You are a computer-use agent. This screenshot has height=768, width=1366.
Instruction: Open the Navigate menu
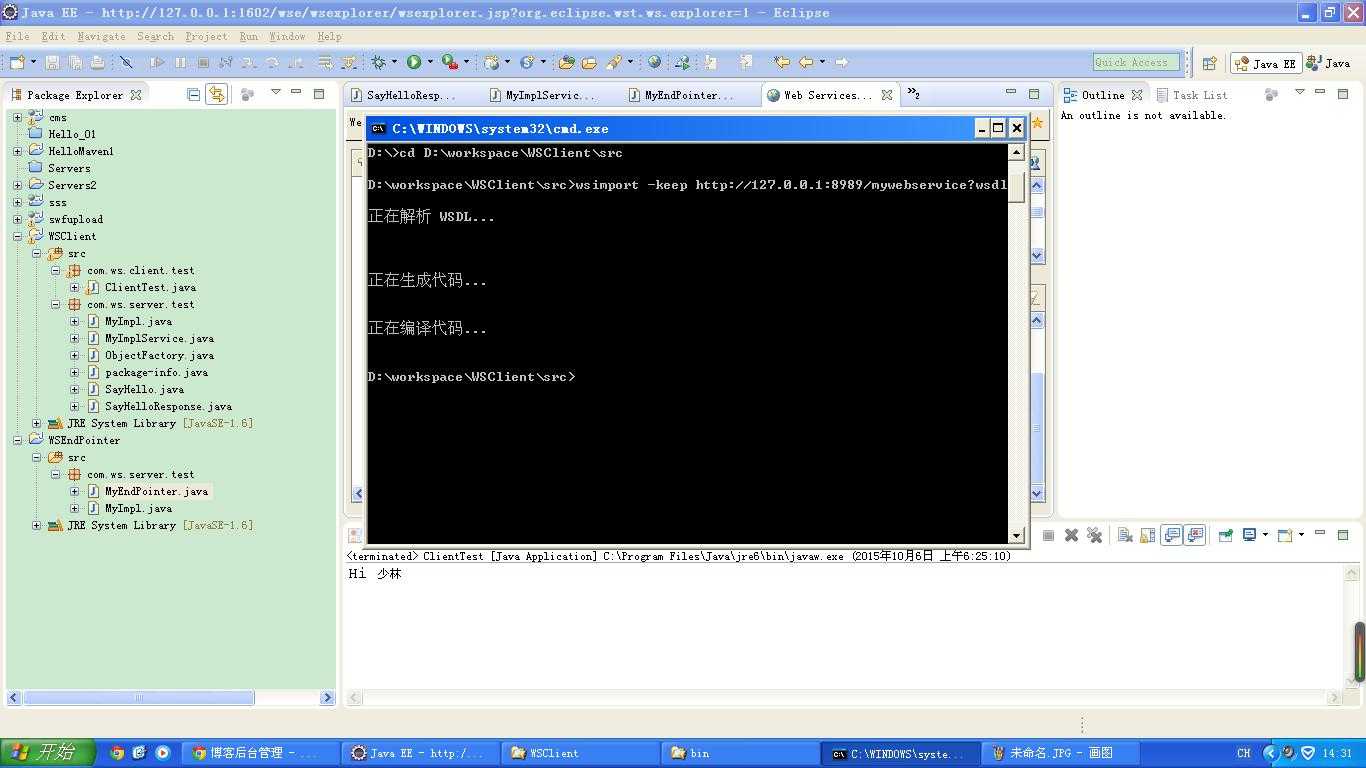point(101,36)
